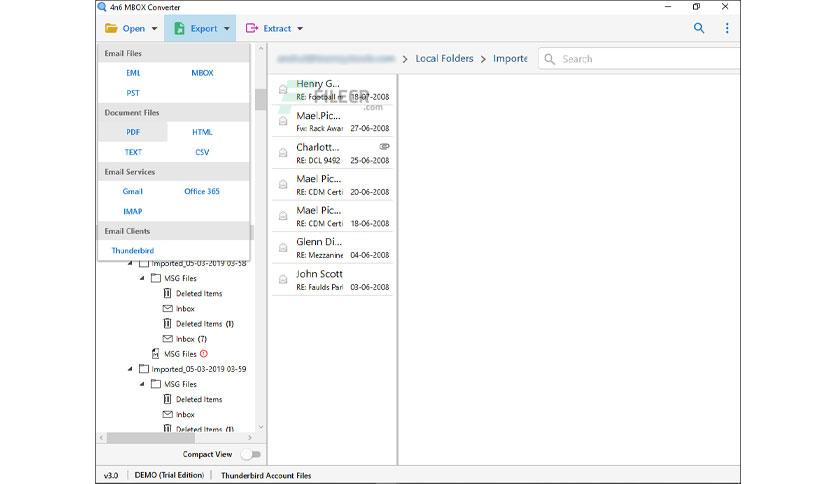This screenshot has height=484, width=836.
Task: Collapse the Imported_05-03-2019 03-58 tree node
Action: [130, 263]
